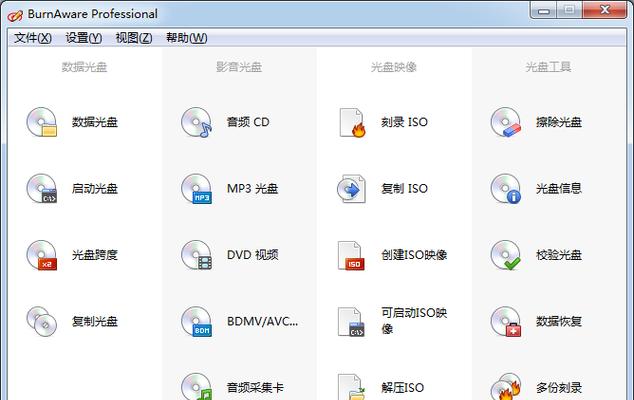Click the 多份刻录 label text
634x400 pixels.
pyautogui.click(x=559, y=388)
